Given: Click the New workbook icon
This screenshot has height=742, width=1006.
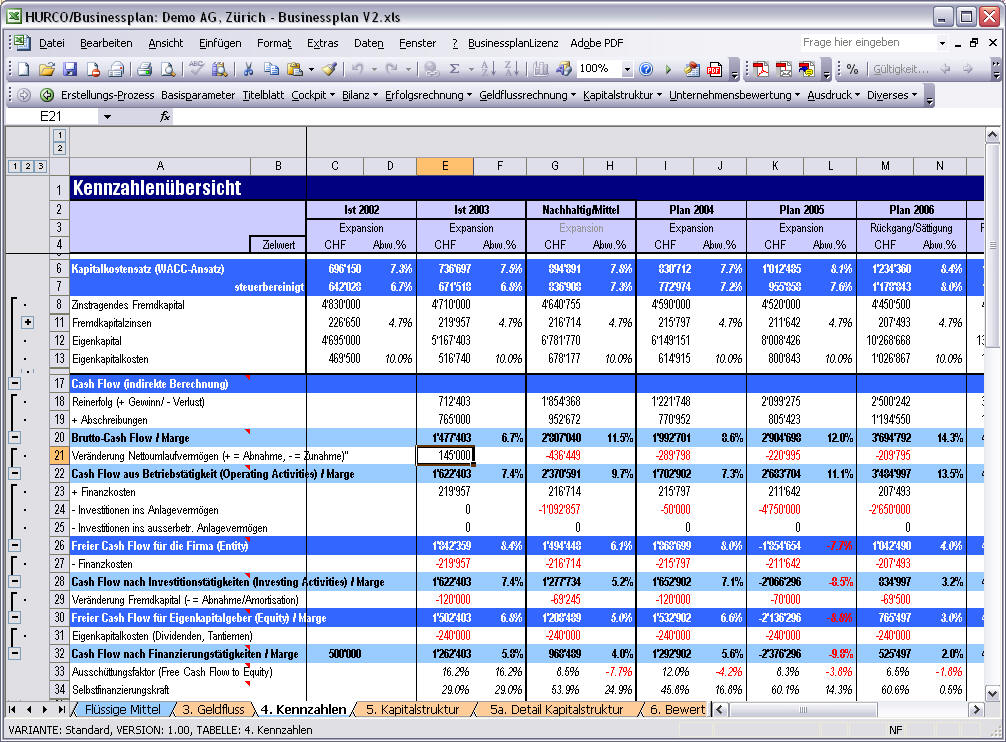Looking at the screenshot, I should tap(23, 69).
